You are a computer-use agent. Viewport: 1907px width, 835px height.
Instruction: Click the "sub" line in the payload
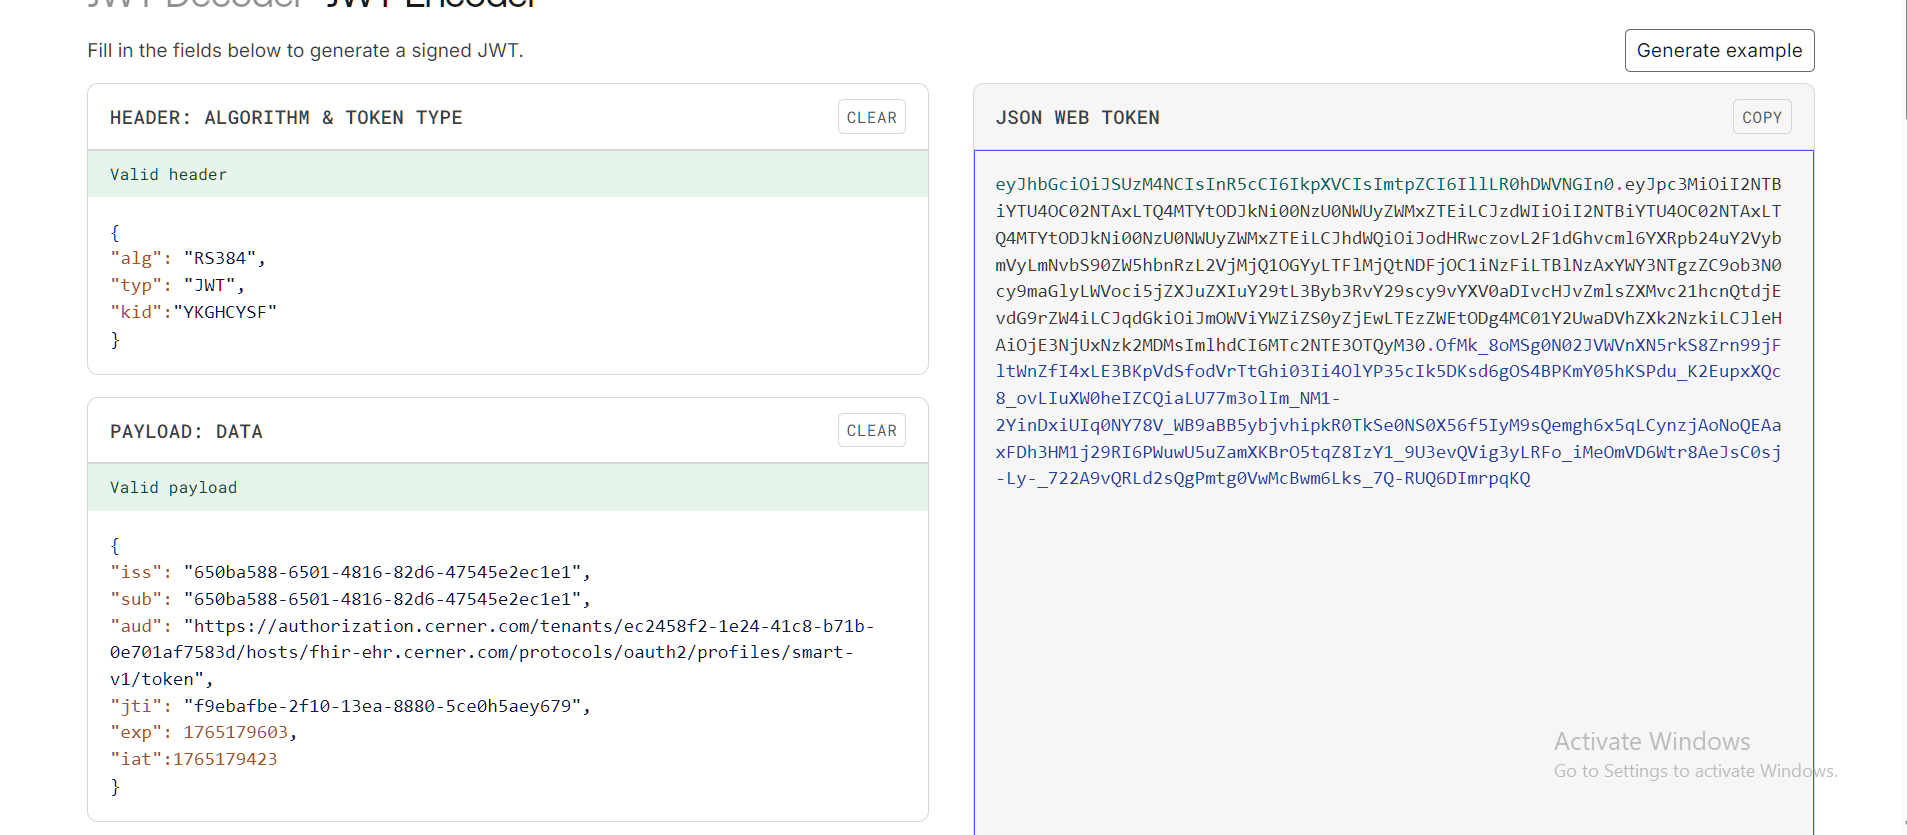[x=350, y=600]
